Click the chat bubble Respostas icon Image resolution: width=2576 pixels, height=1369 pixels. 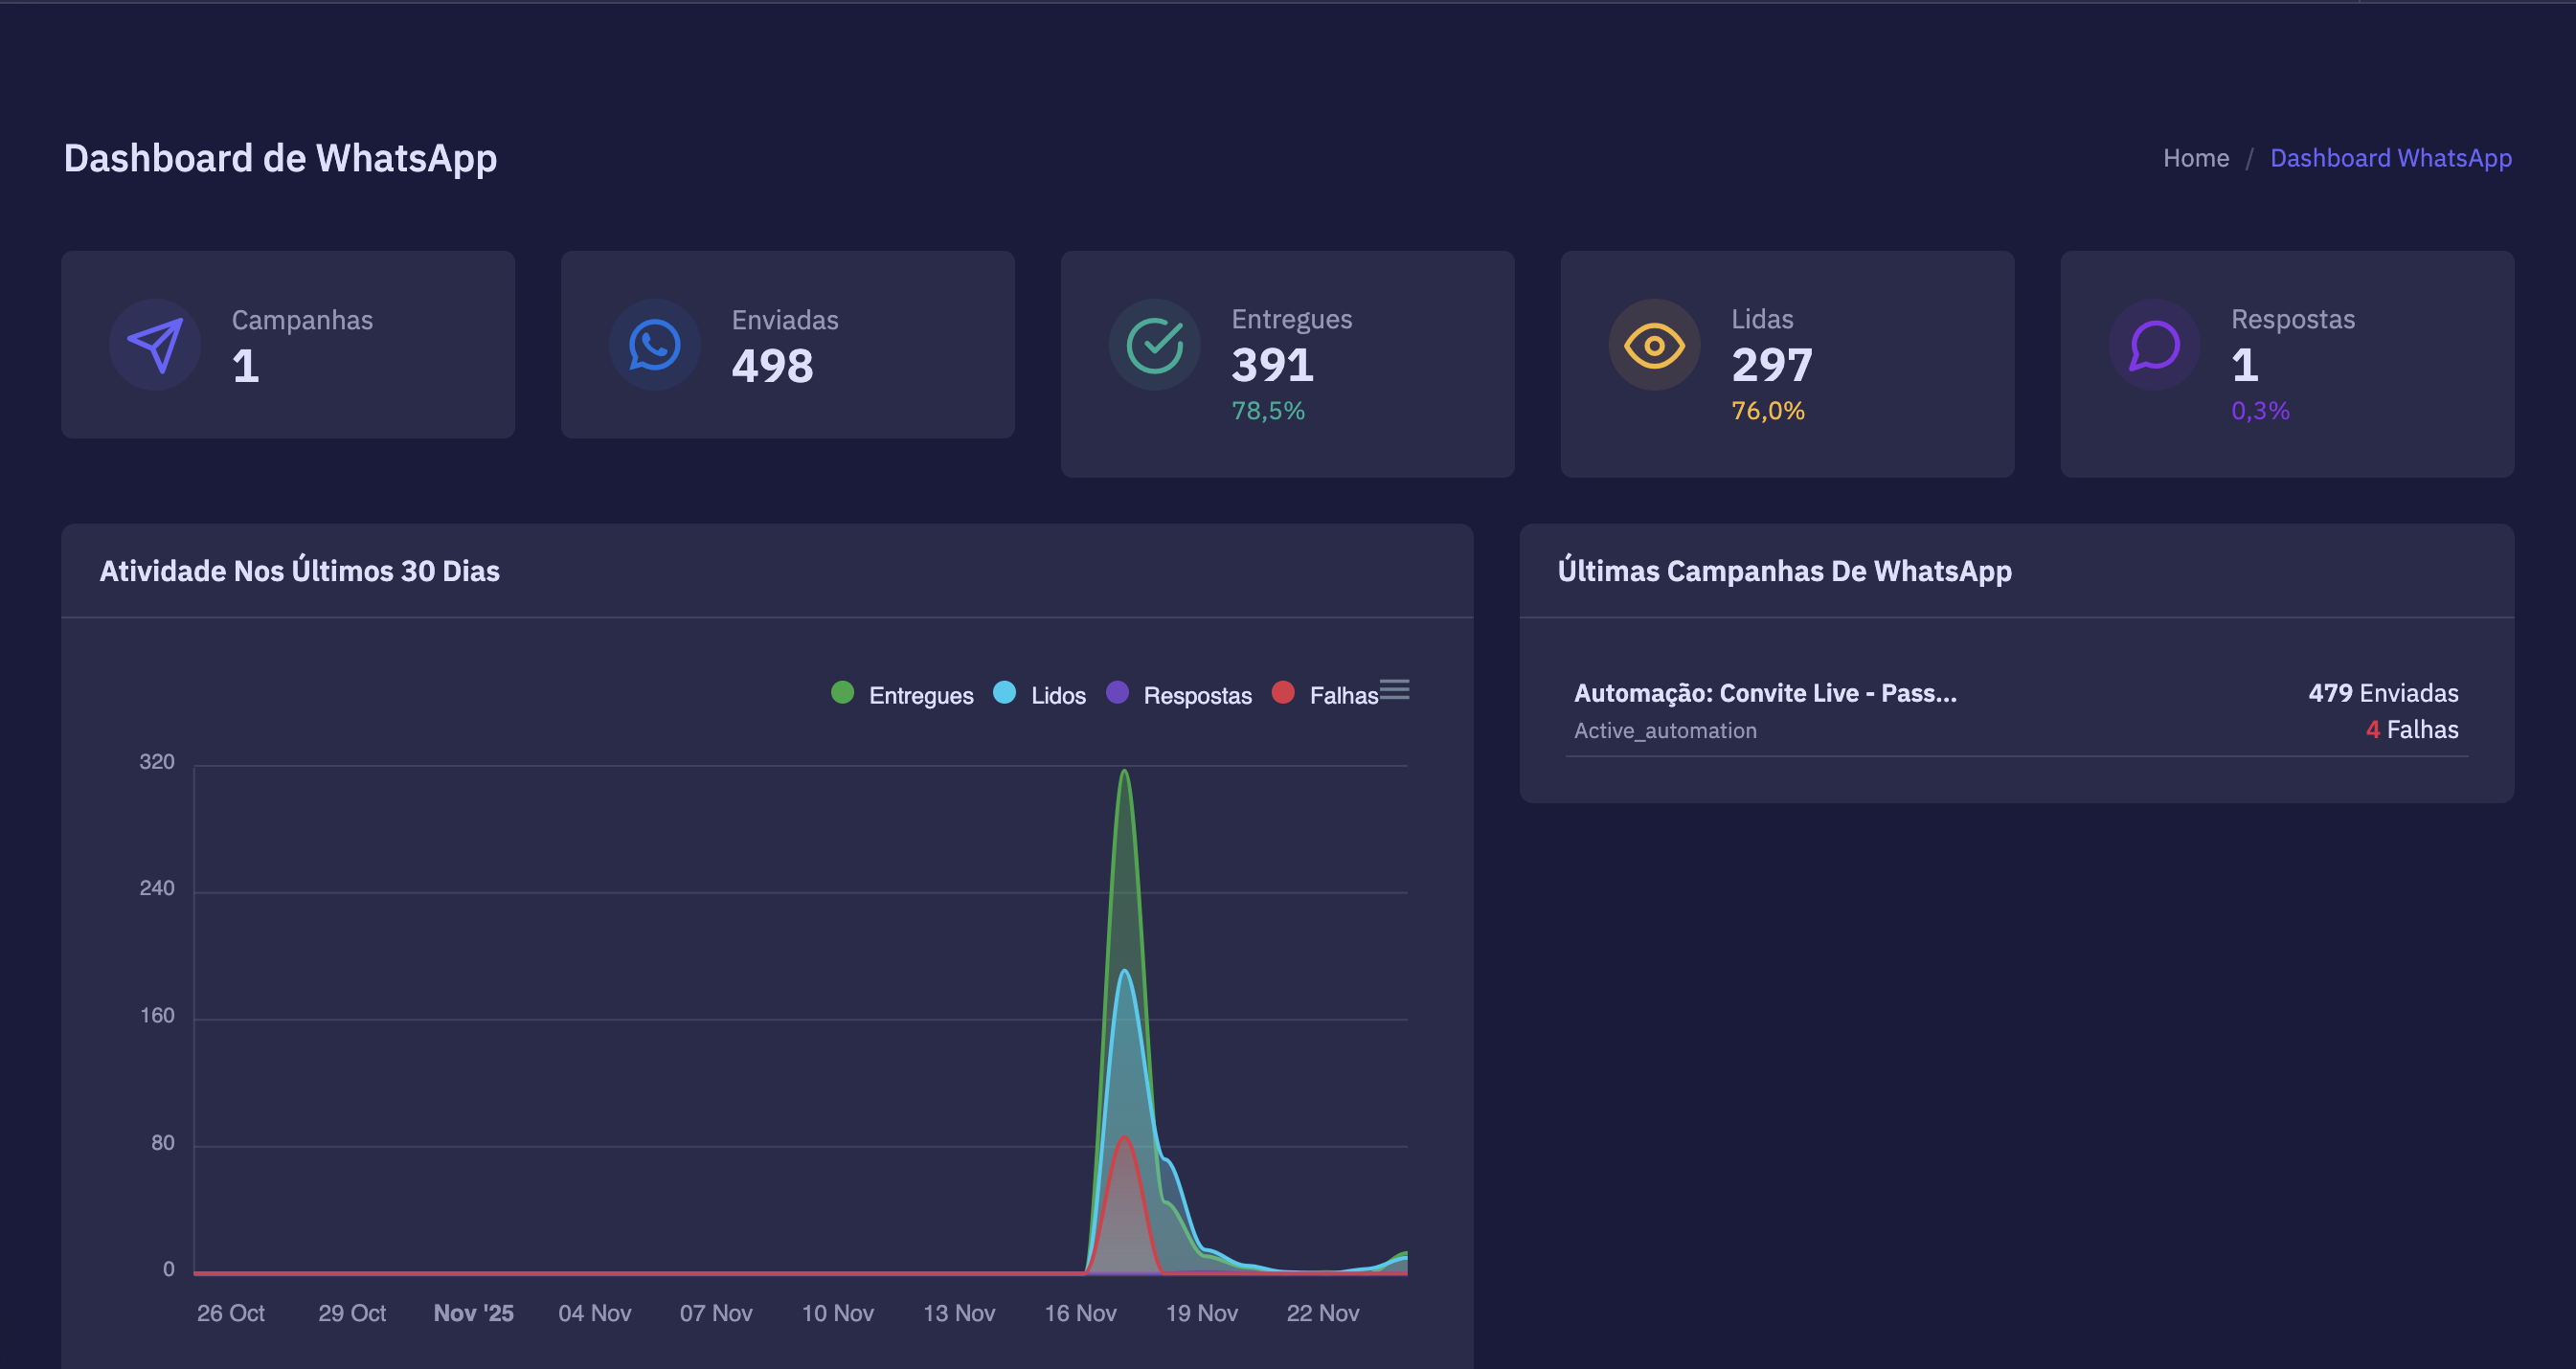coord(2154,345)
